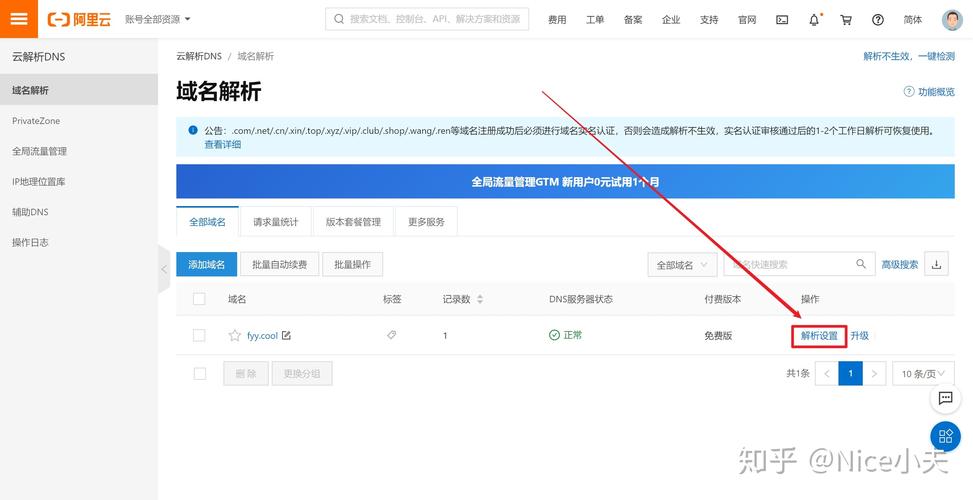Toggle the bottom bulk-select checkbox

200,373
